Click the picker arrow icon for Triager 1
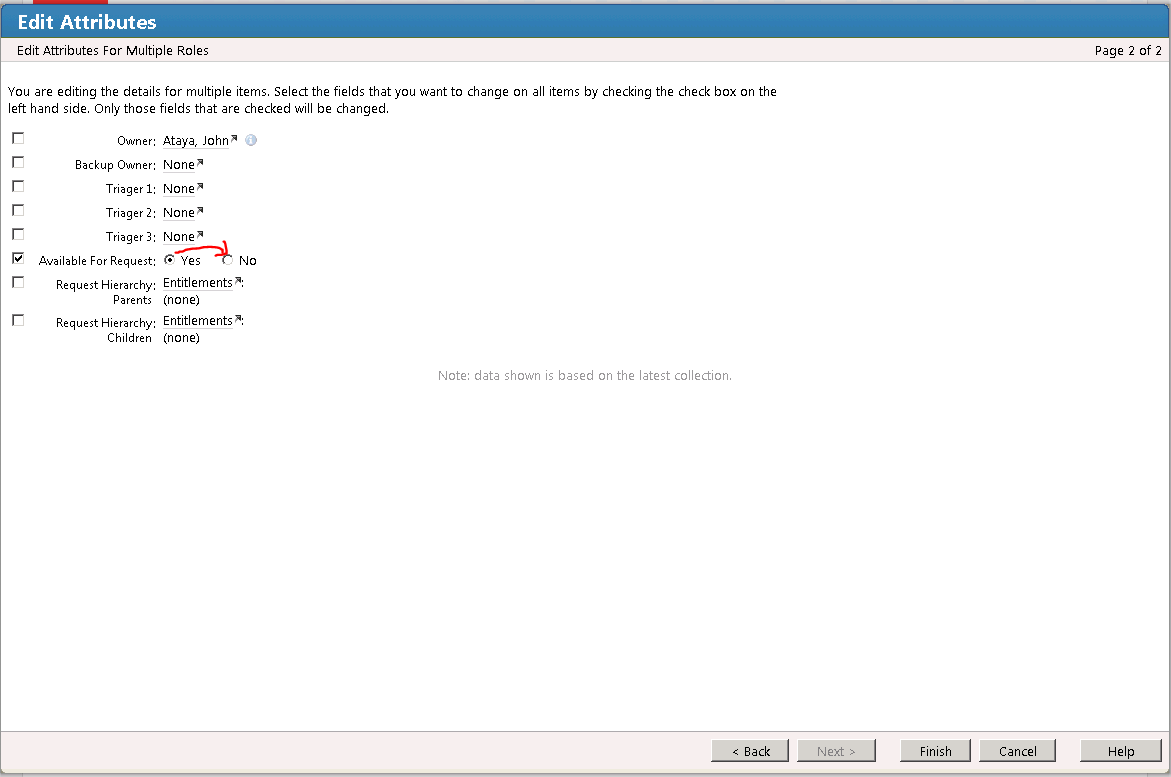The height and width of the screenshot is (777, 1171). (x=200, y=187)
